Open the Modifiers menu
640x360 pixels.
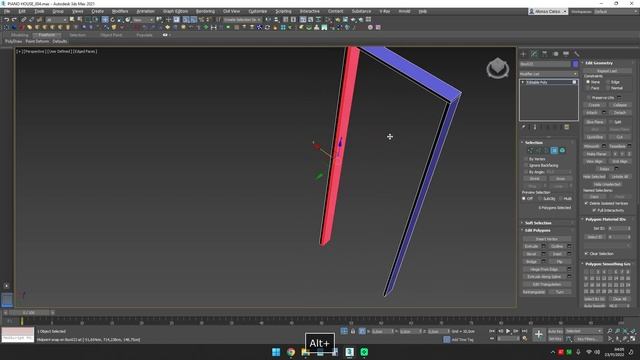click(120, 11)
